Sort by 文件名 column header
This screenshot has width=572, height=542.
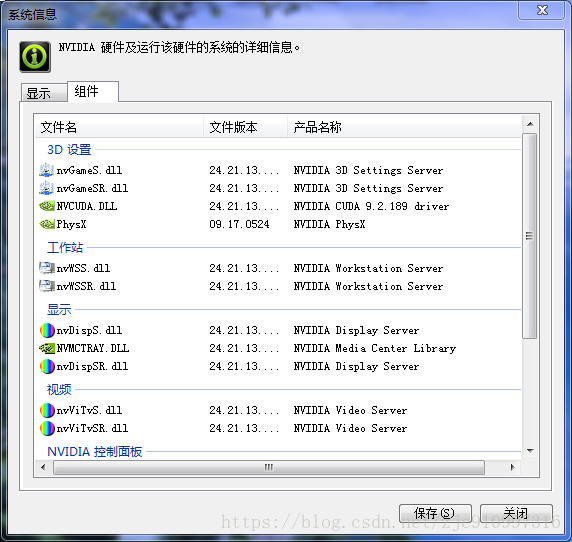pyautogui.click(x=119, y=127)
